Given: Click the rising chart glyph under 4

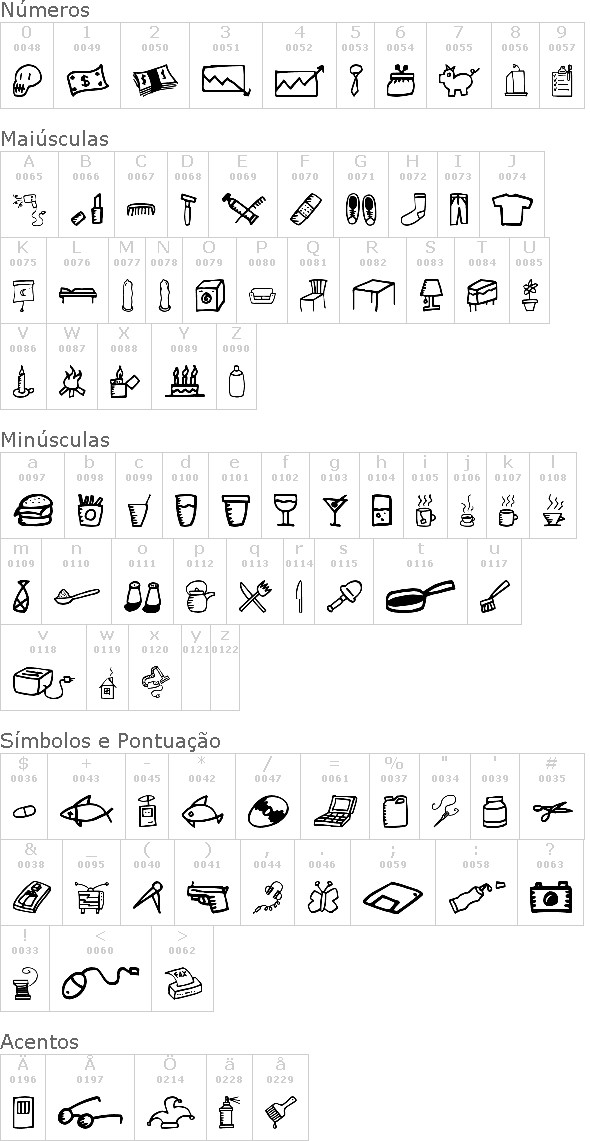Looking at the screenshot, I should click(x=299, y=81).
